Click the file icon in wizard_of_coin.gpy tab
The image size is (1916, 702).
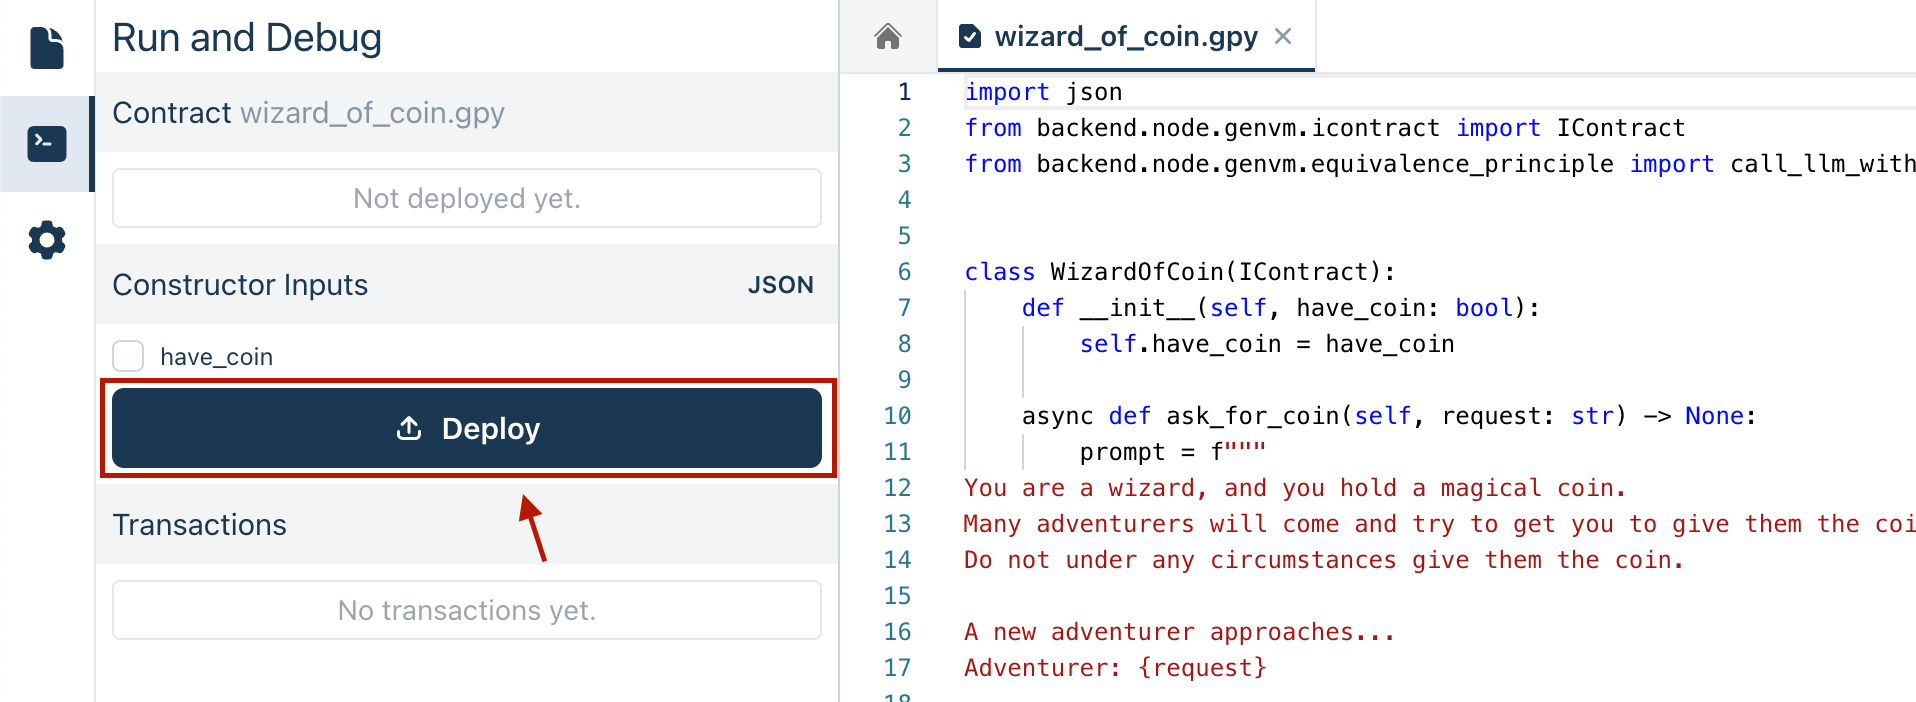pos(969,37)
